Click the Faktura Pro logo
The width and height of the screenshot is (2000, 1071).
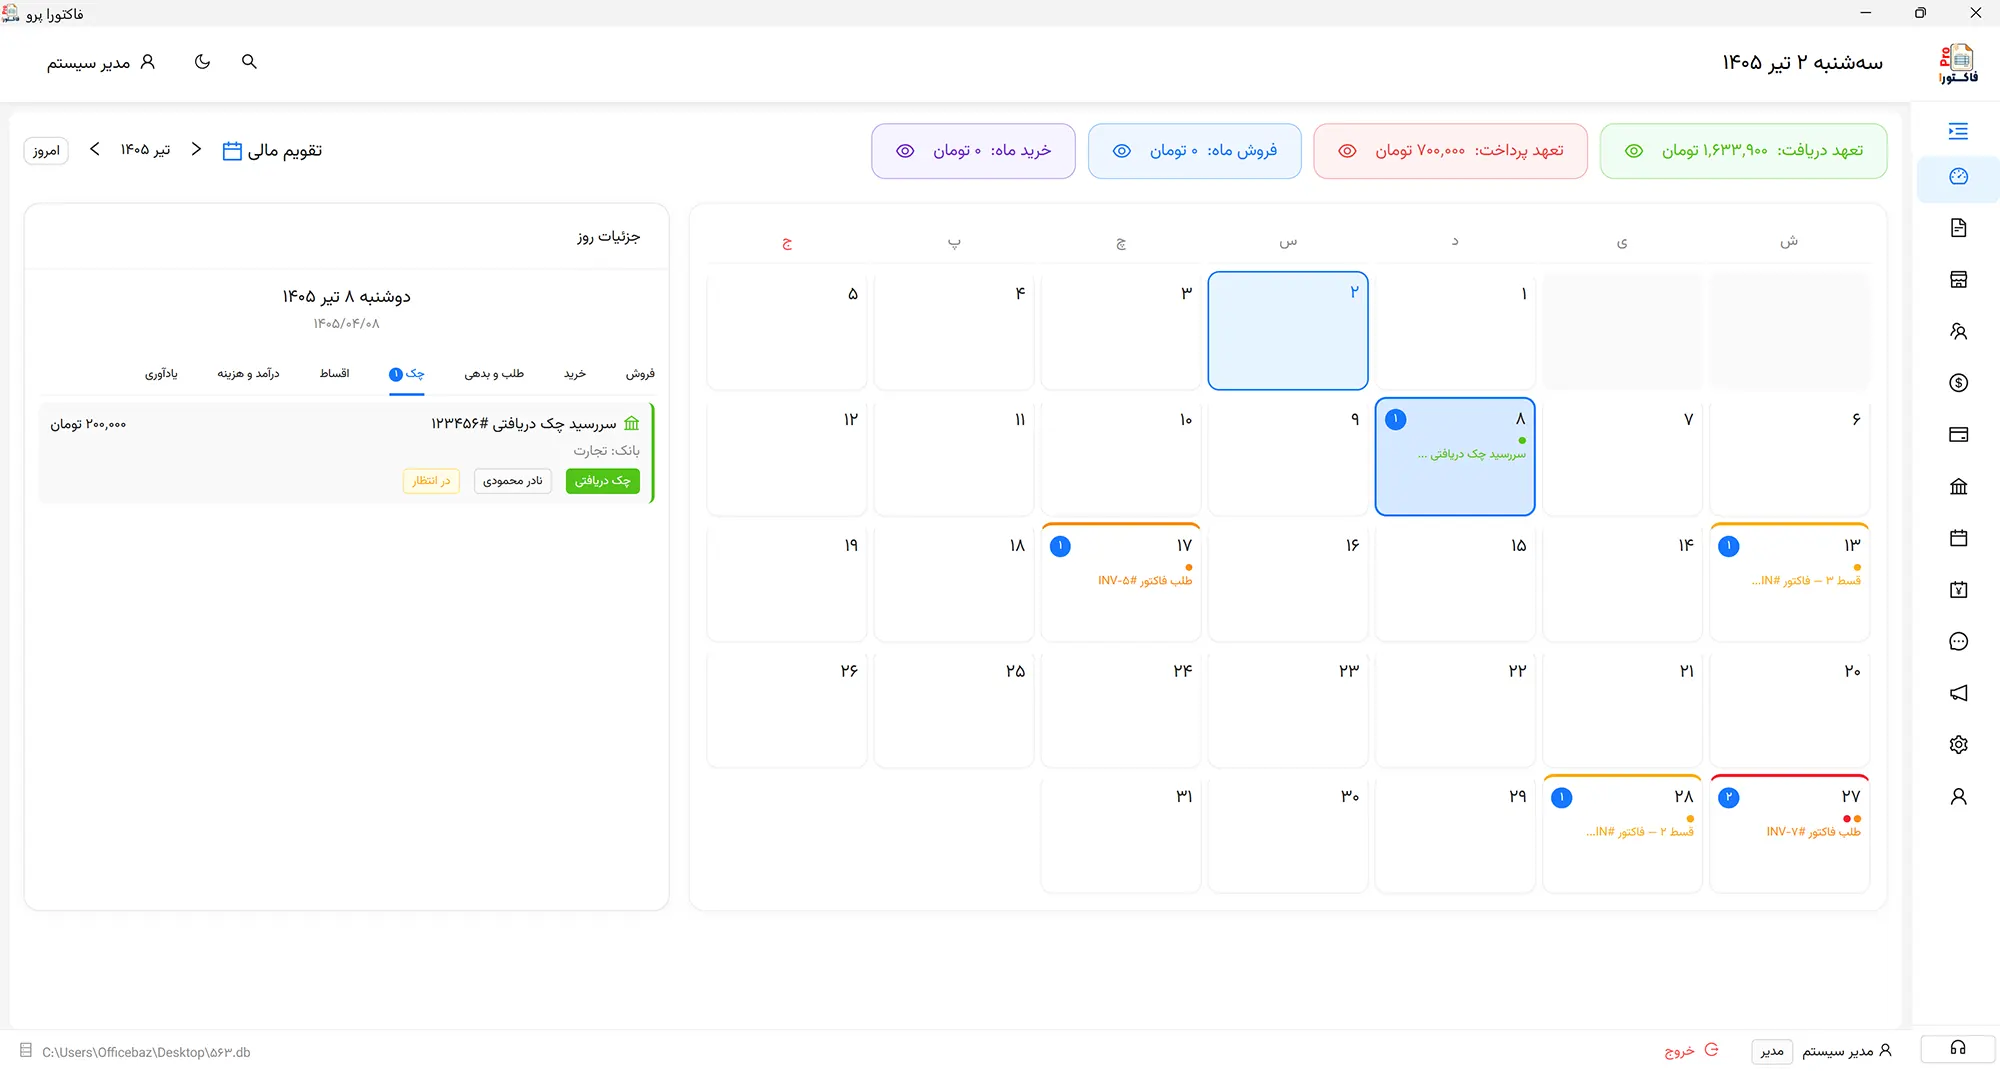click(1958, 63)
